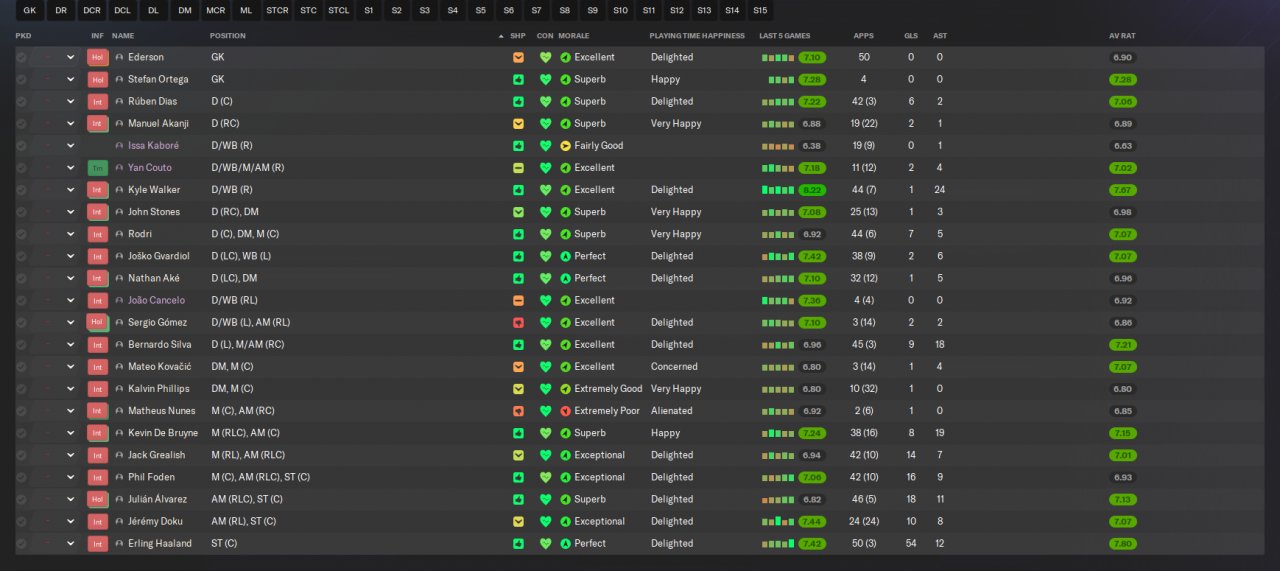Tick the picked checkbox for Bernardo Silva
Image resolution: width=1280 pixels, height=571 pixels.
(21, 344)
